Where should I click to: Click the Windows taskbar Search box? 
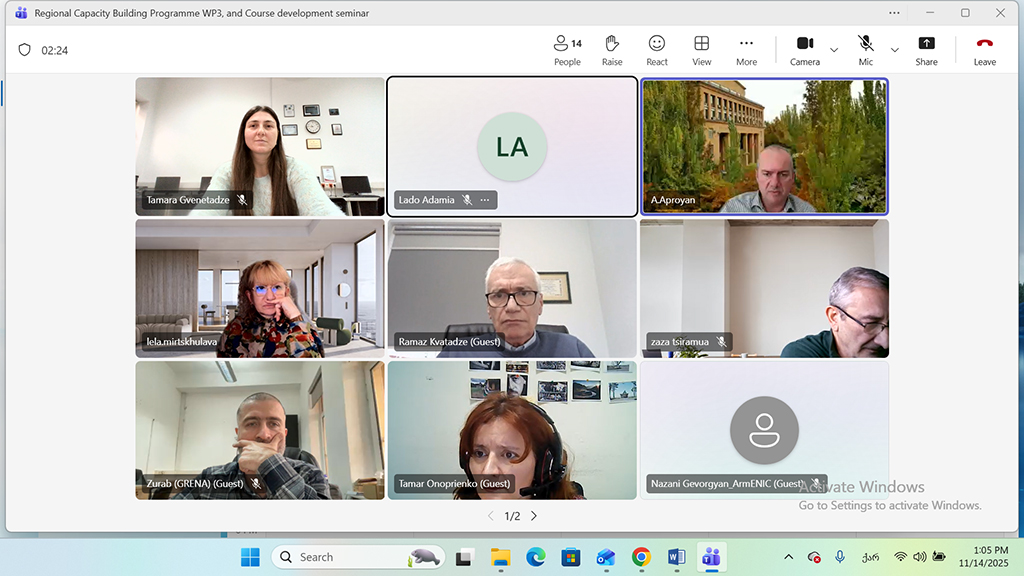tap(342, 557)
